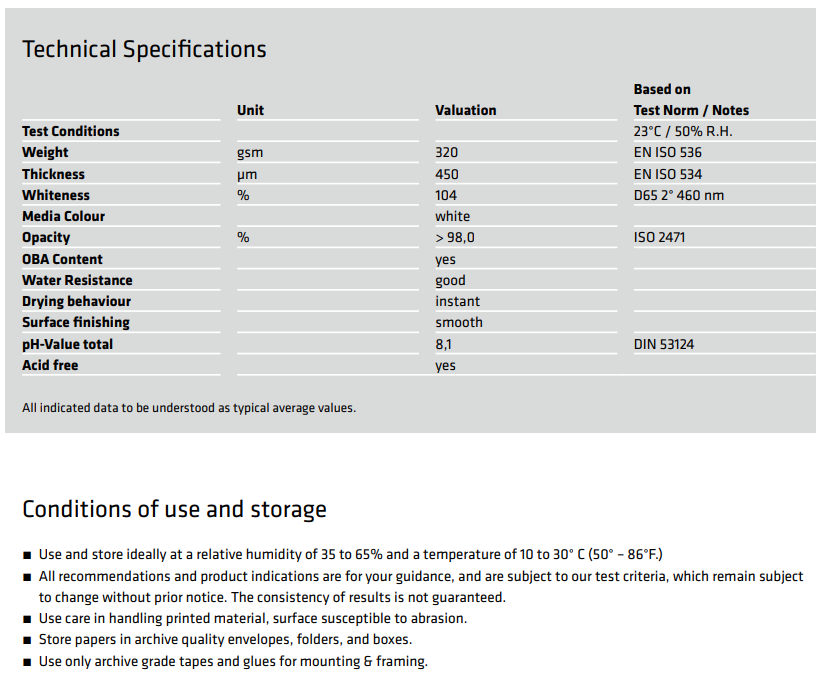The width and height of the screenshot is (820, 673).
Task: Click the 320 weight valuation value
Action: click(x=446, y=152)
